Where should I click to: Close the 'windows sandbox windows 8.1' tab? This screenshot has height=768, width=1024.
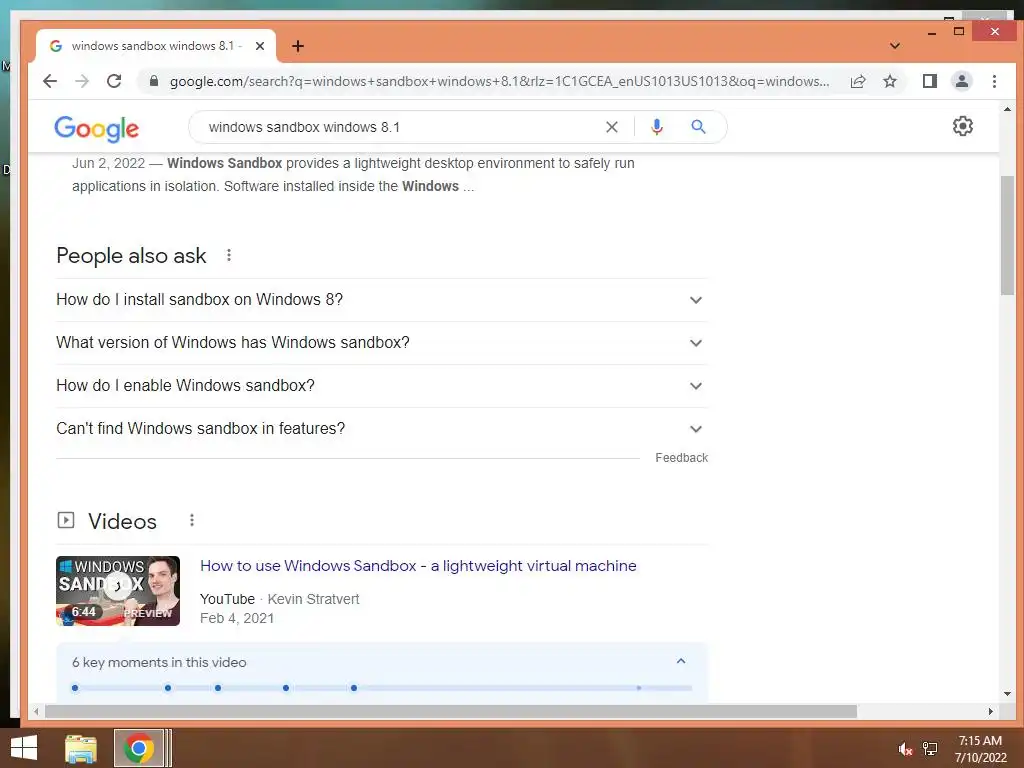(x=260, y=46)
